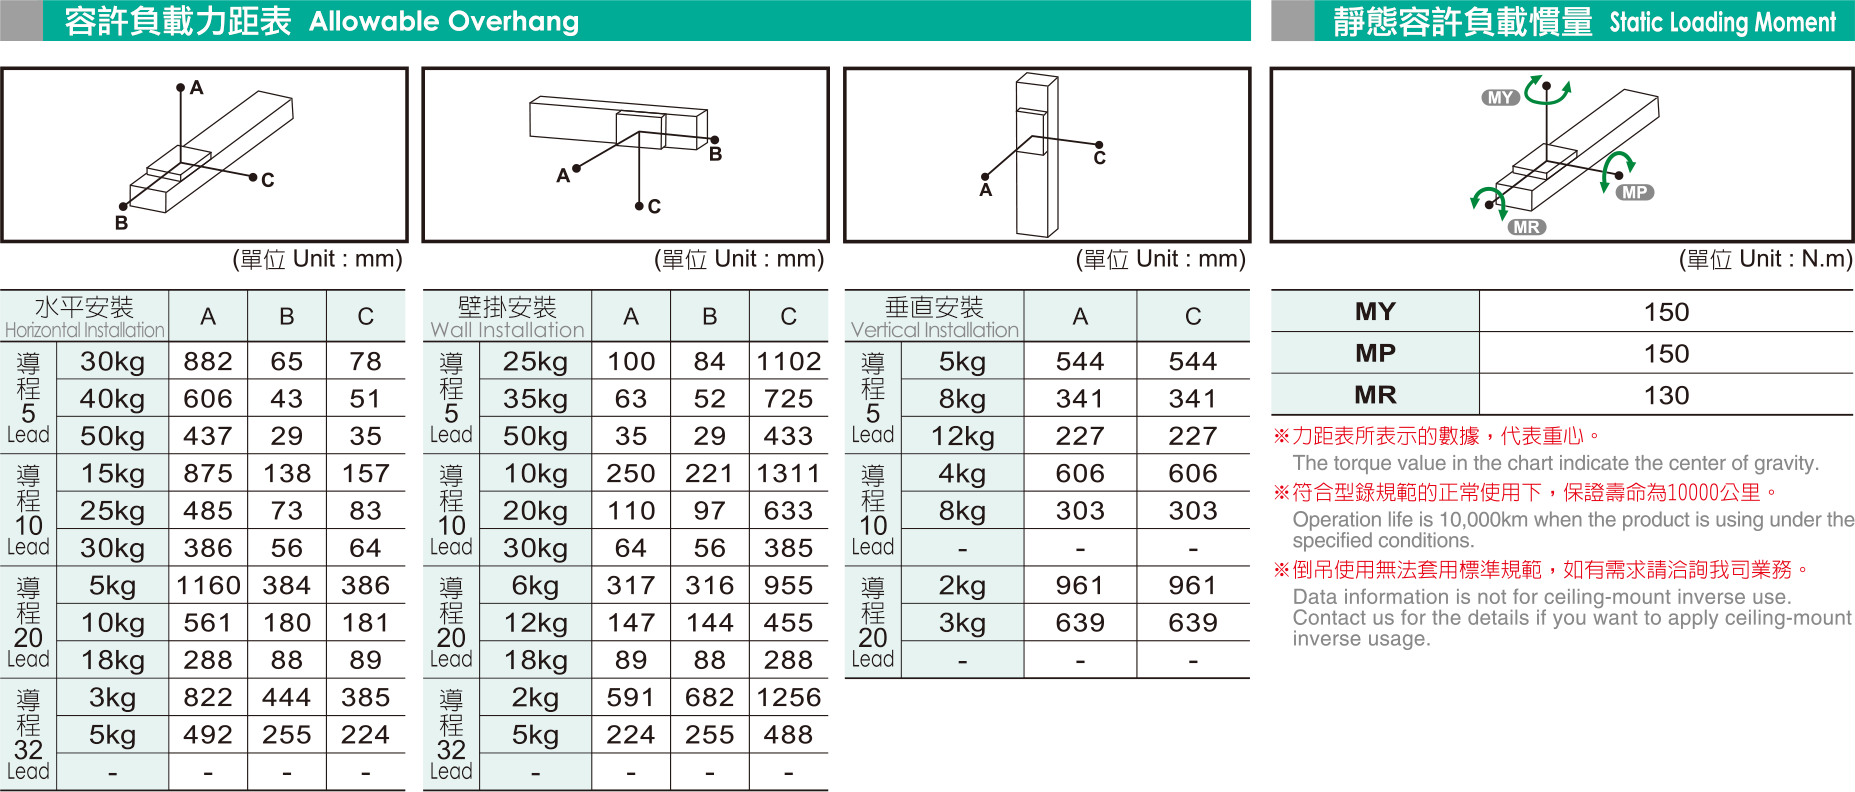Select the vertical installation diagram
This screenshot has height=792, width=1855.
tap(1047, 155)
